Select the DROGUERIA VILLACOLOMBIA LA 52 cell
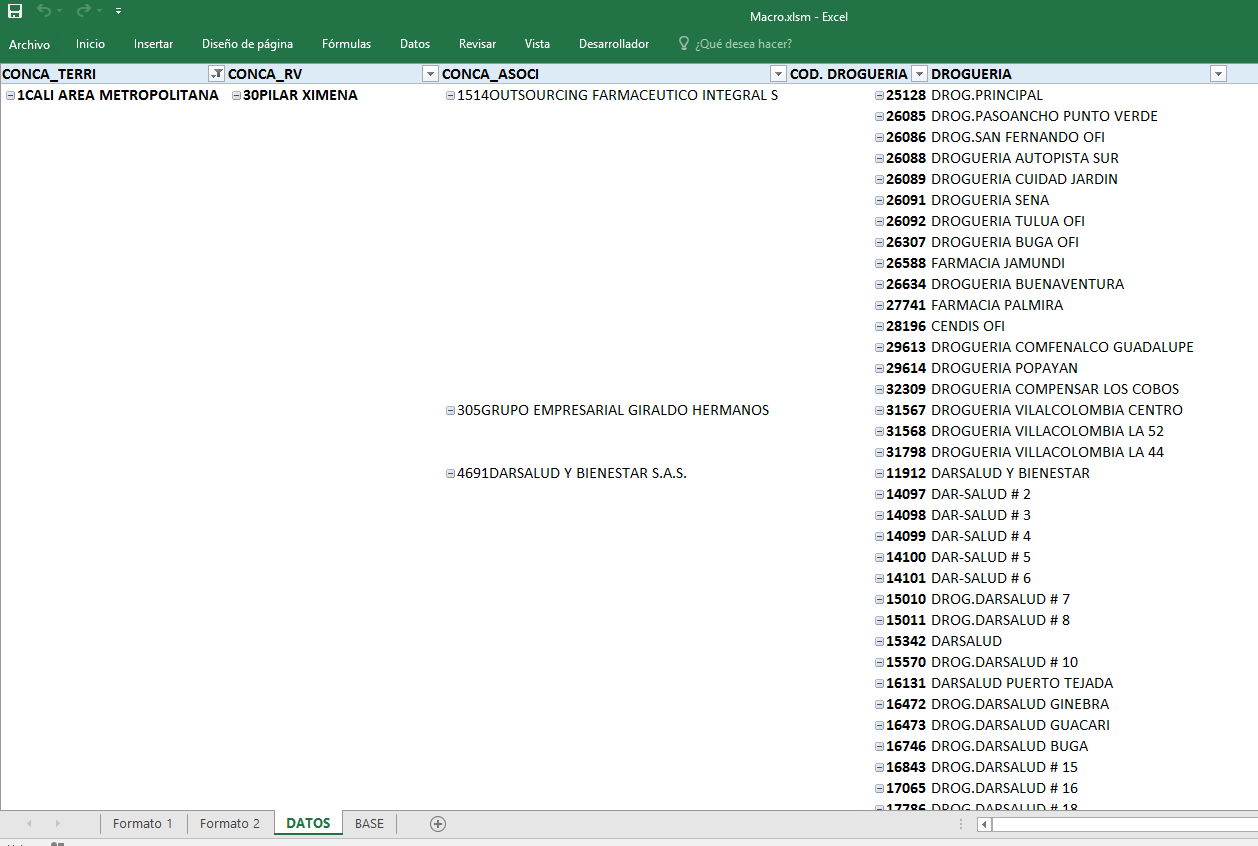 click(1047, 432)
